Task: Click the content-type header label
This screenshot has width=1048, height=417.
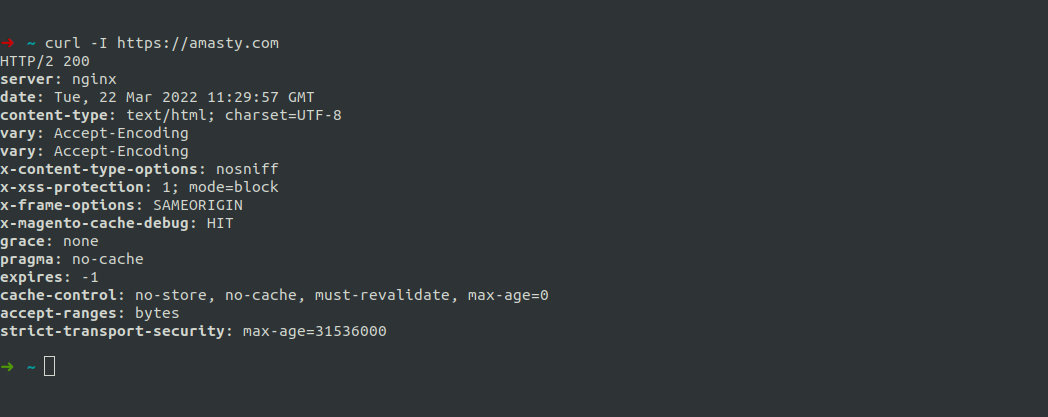Action: 53,116
